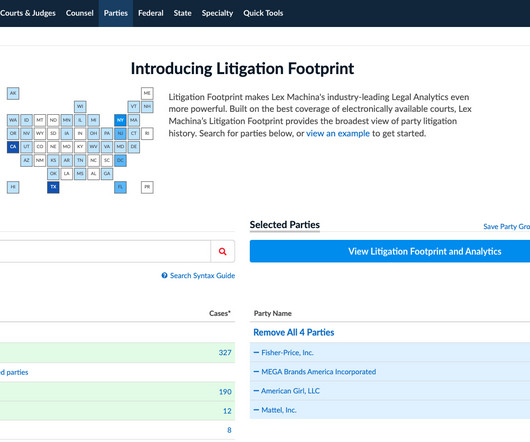Open the Specialty menu
Screen dimensions: 530x442
(x=217, y=13)
